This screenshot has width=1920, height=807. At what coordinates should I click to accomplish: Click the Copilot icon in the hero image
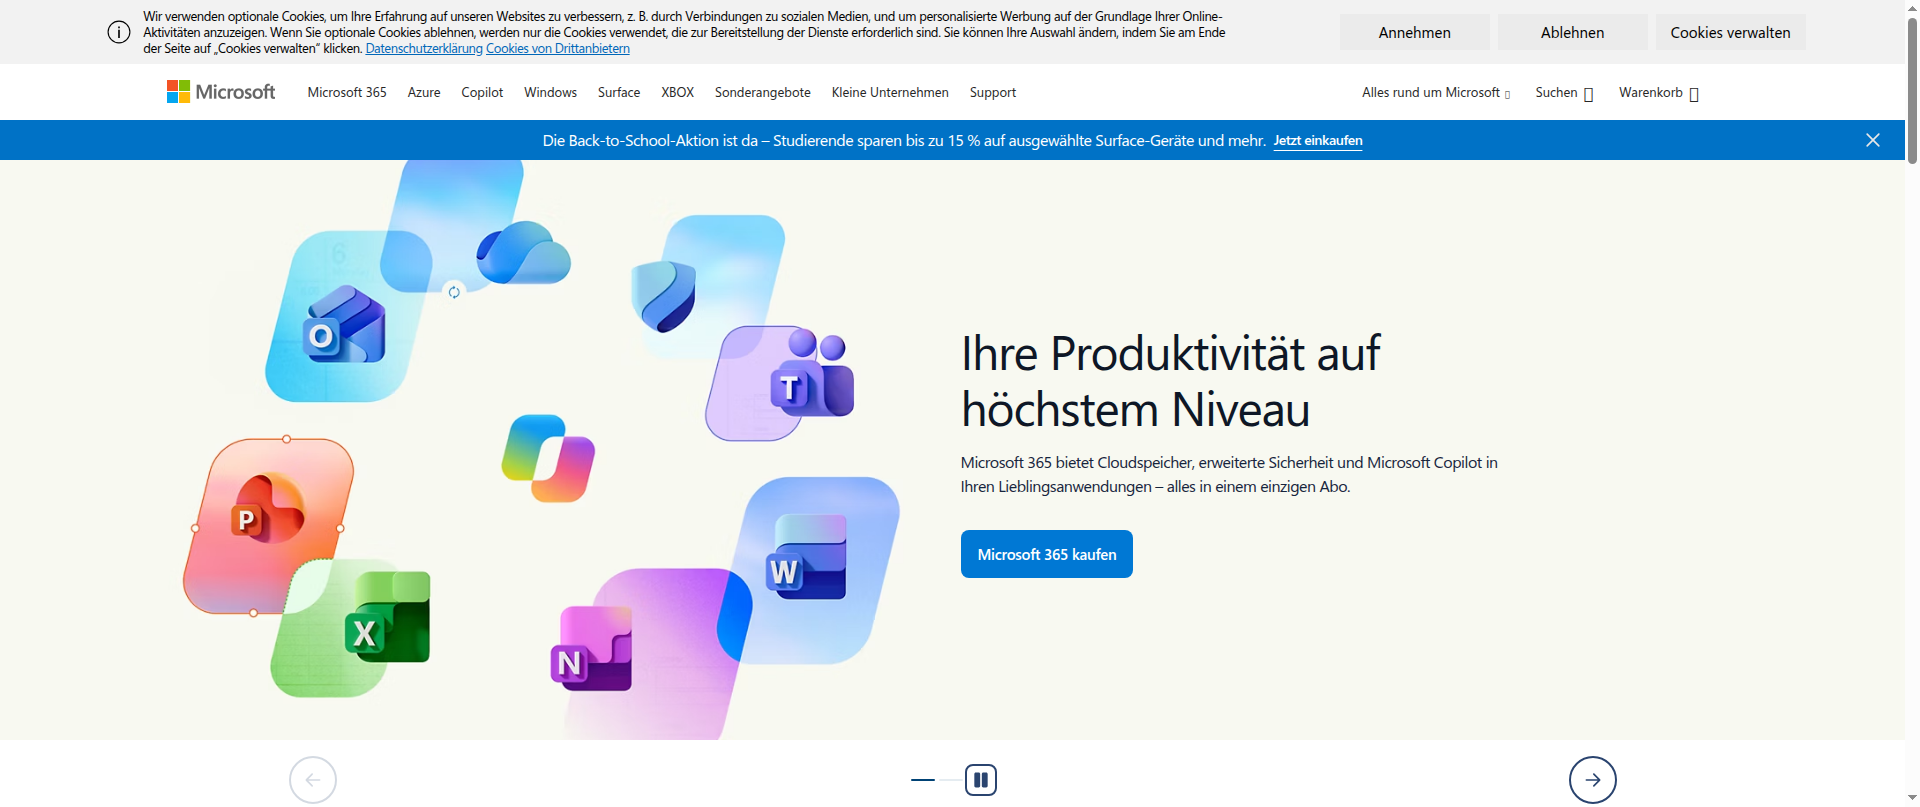[548, 458]
